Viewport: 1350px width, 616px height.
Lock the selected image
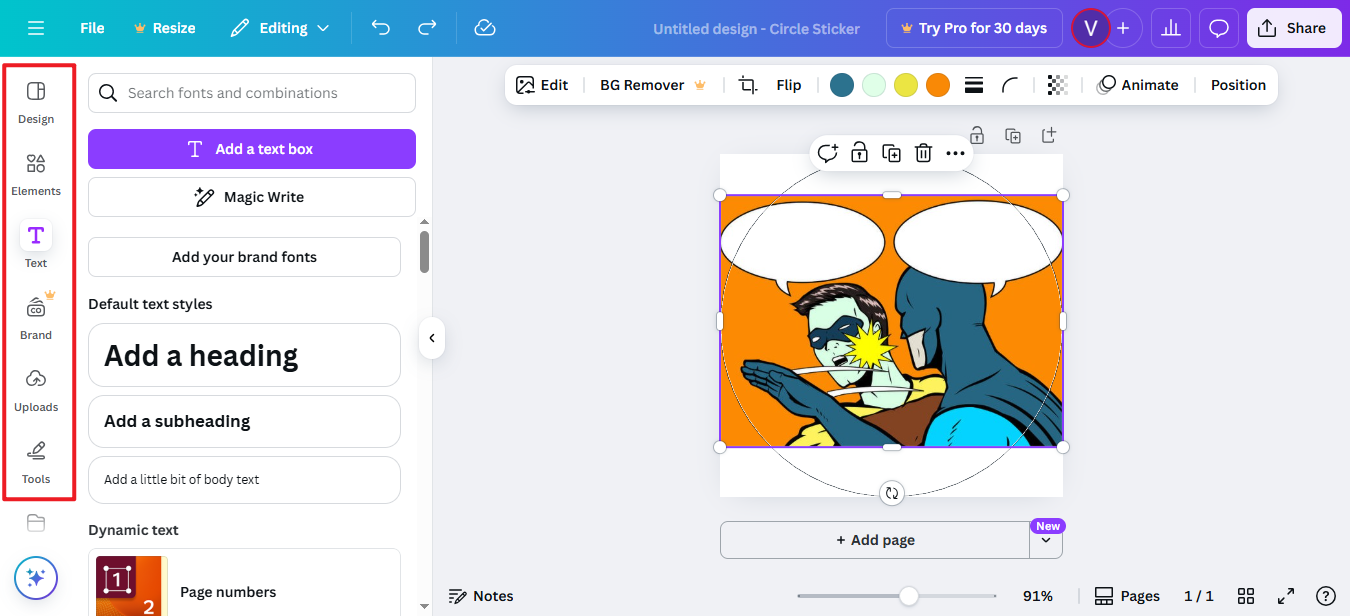[859, 153]
